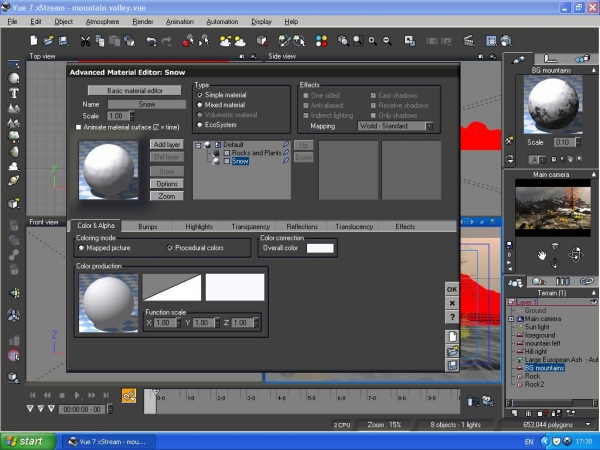Click the Undo arrow icon

(152, 41)
